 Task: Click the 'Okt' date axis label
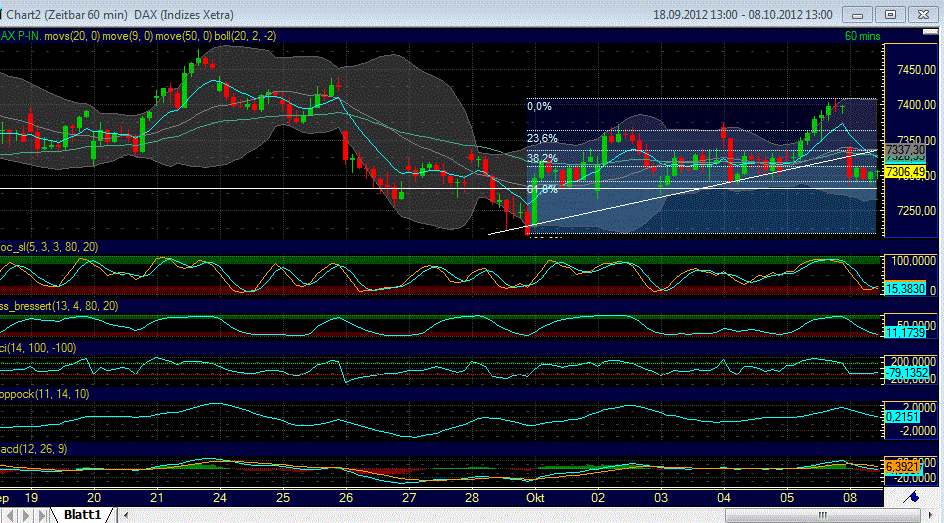pyautogui.click(x=535, y=498)
